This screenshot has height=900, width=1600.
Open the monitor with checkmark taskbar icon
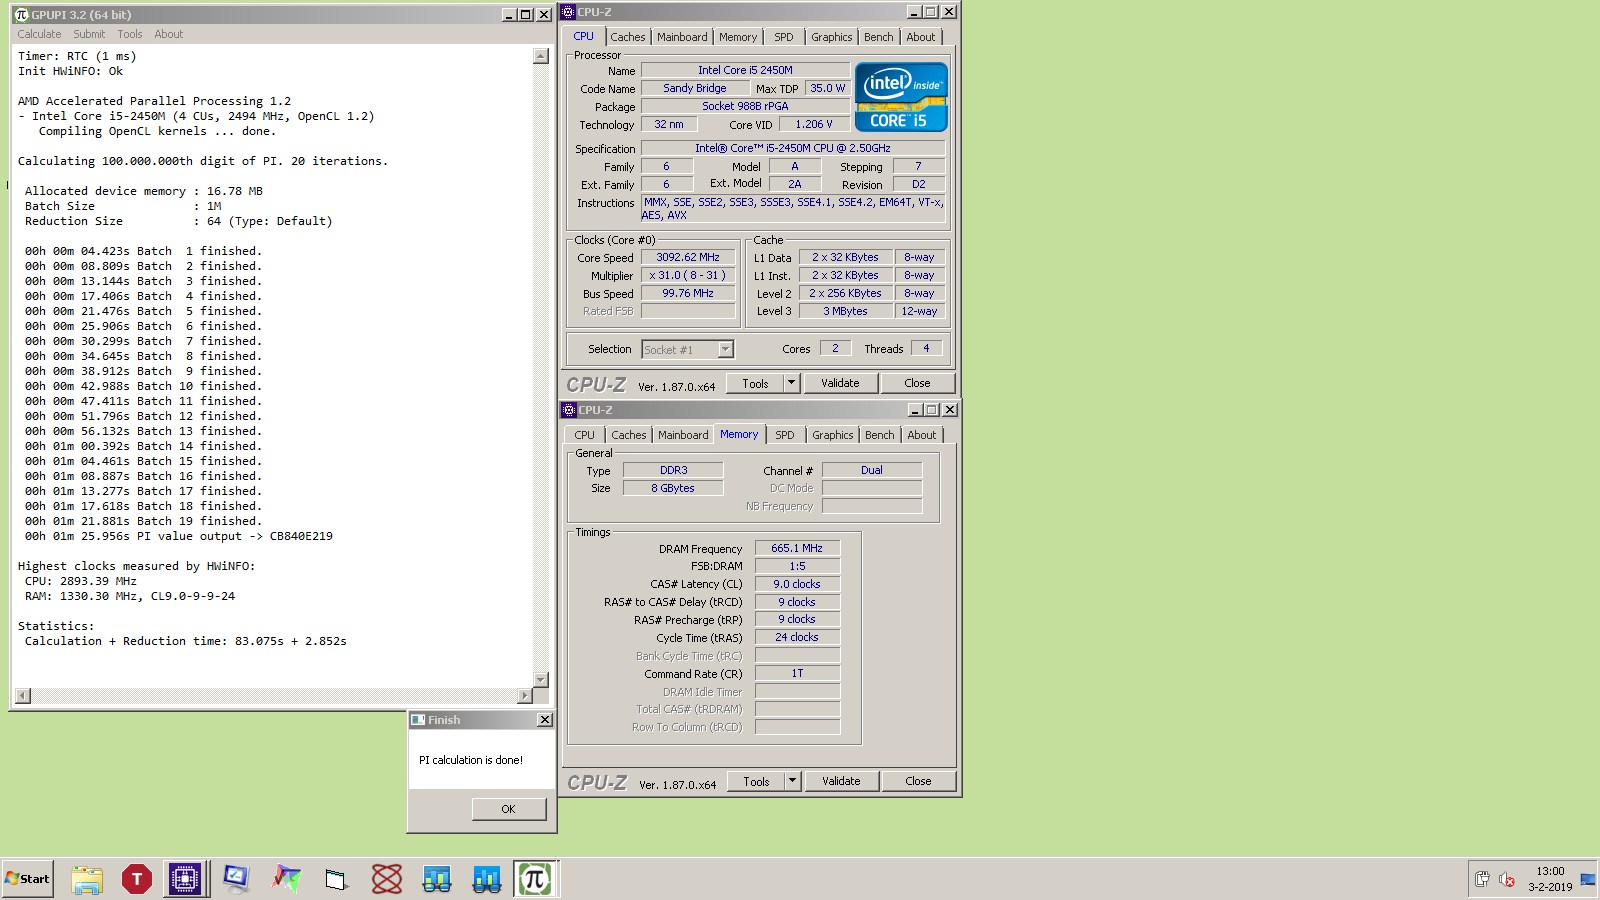point(236,879)
